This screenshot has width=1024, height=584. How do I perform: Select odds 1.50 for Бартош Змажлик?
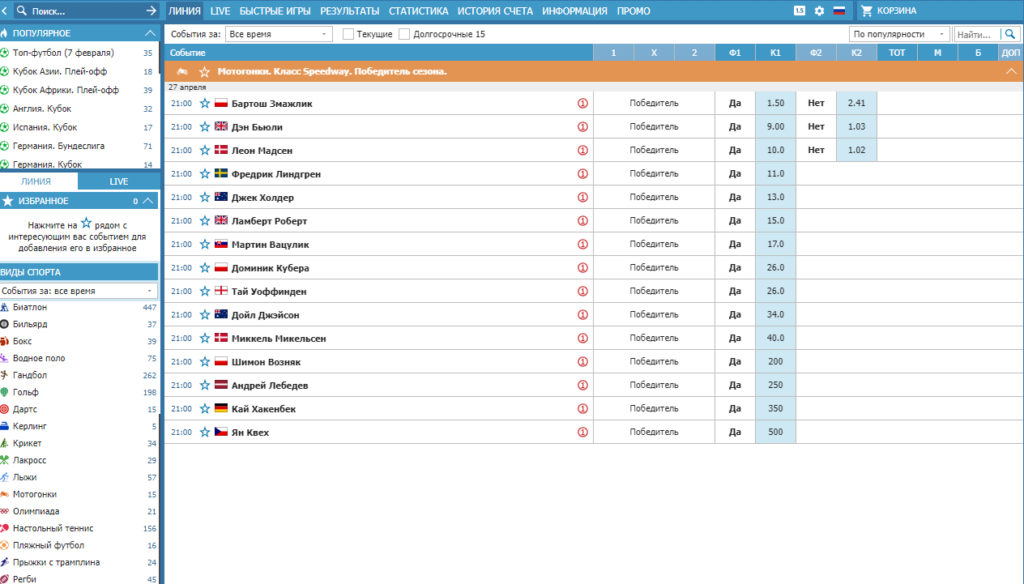[x=775, y=103]
